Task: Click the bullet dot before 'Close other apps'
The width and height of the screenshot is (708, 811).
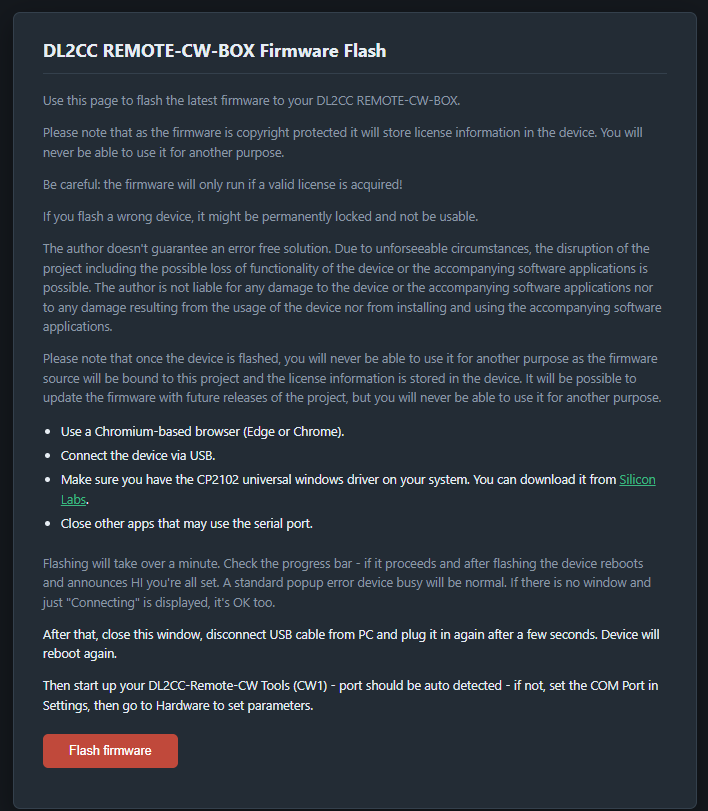Action: coord(48,524)
